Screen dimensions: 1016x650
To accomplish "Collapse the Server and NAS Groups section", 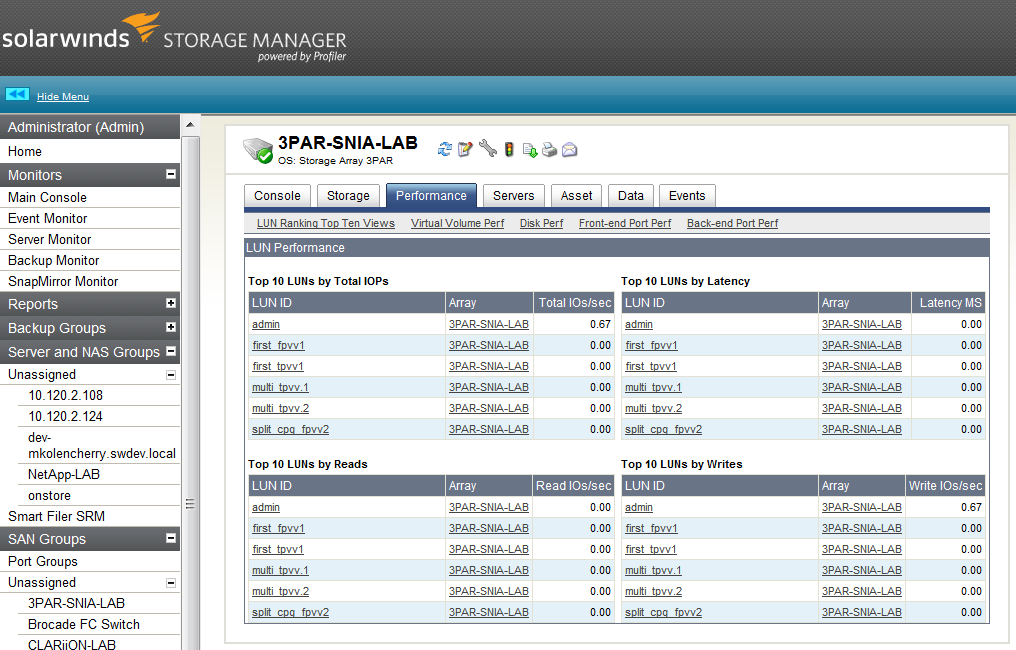I will pyautogui.click(x=171, y=351).
